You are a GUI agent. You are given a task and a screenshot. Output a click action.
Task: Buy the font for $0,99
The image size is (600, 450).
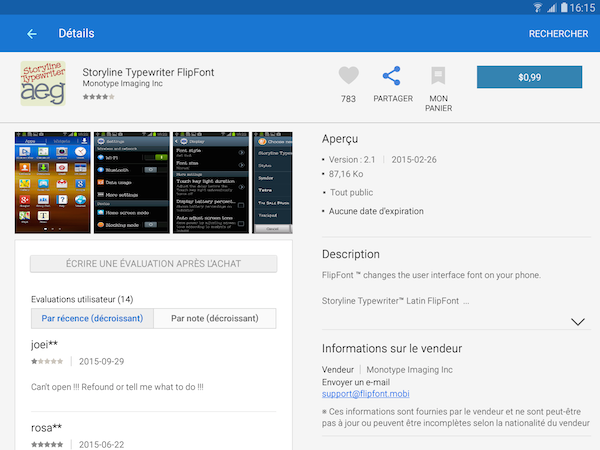529,77
